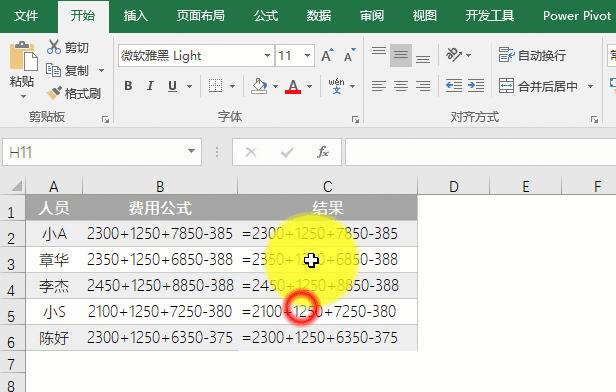Click Merge & Center (合并后居中)

[538, 86]
